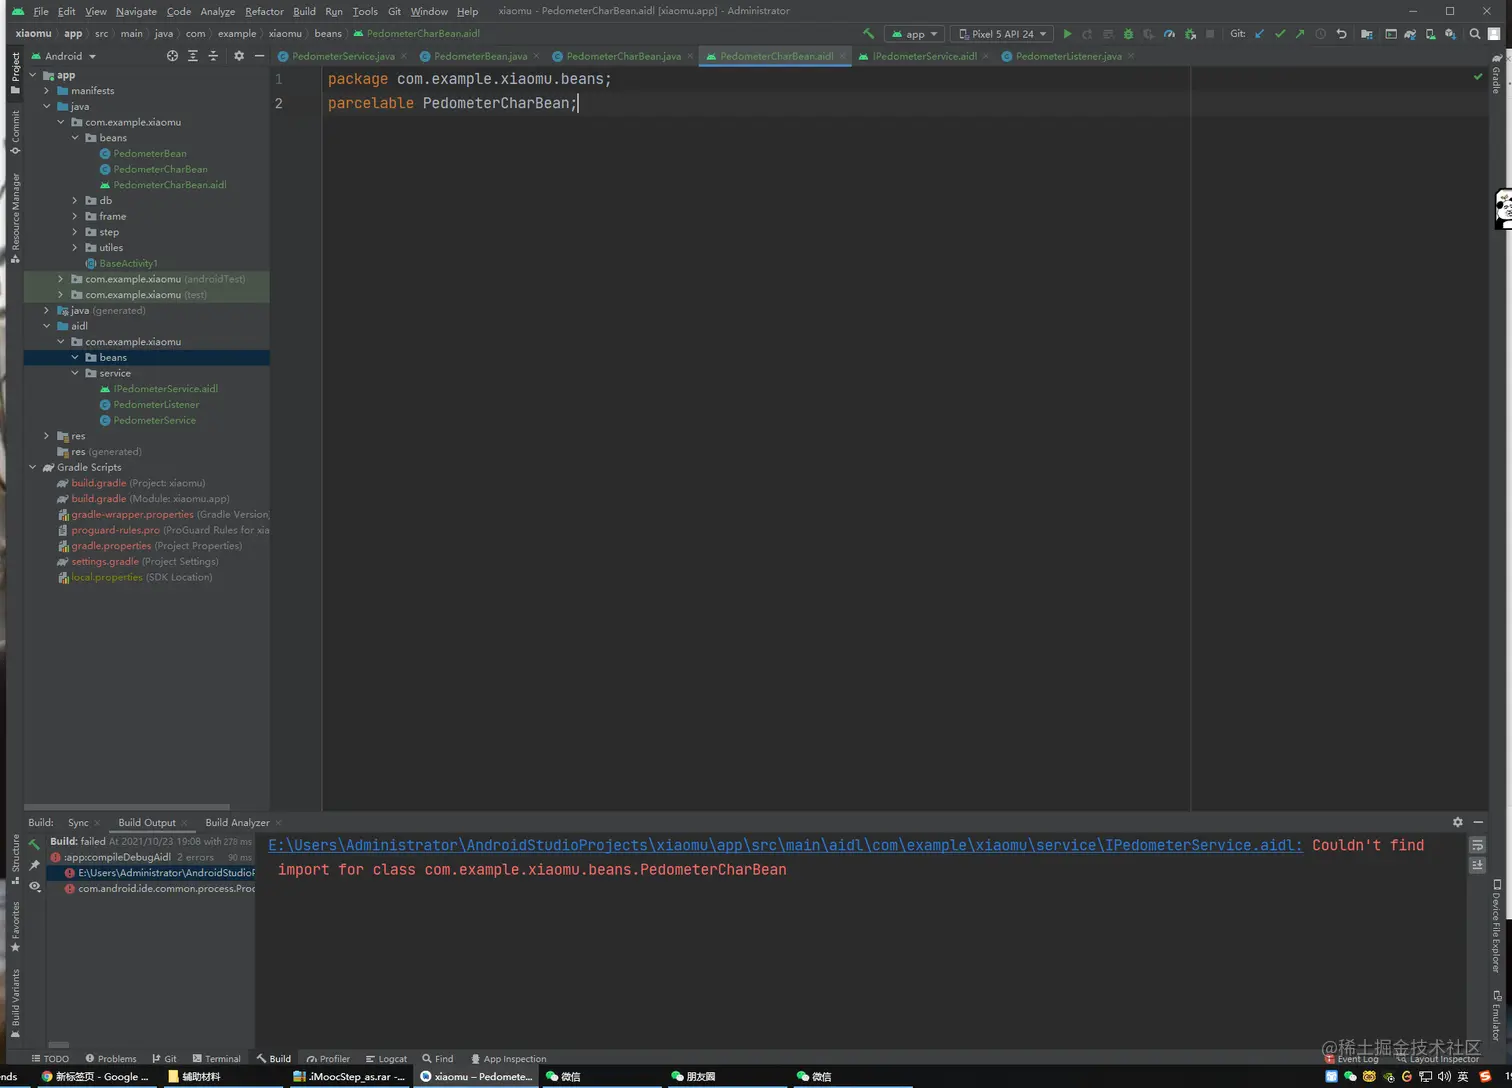Expand the frame package folder

pyautogui.click(x=75, y=216)
